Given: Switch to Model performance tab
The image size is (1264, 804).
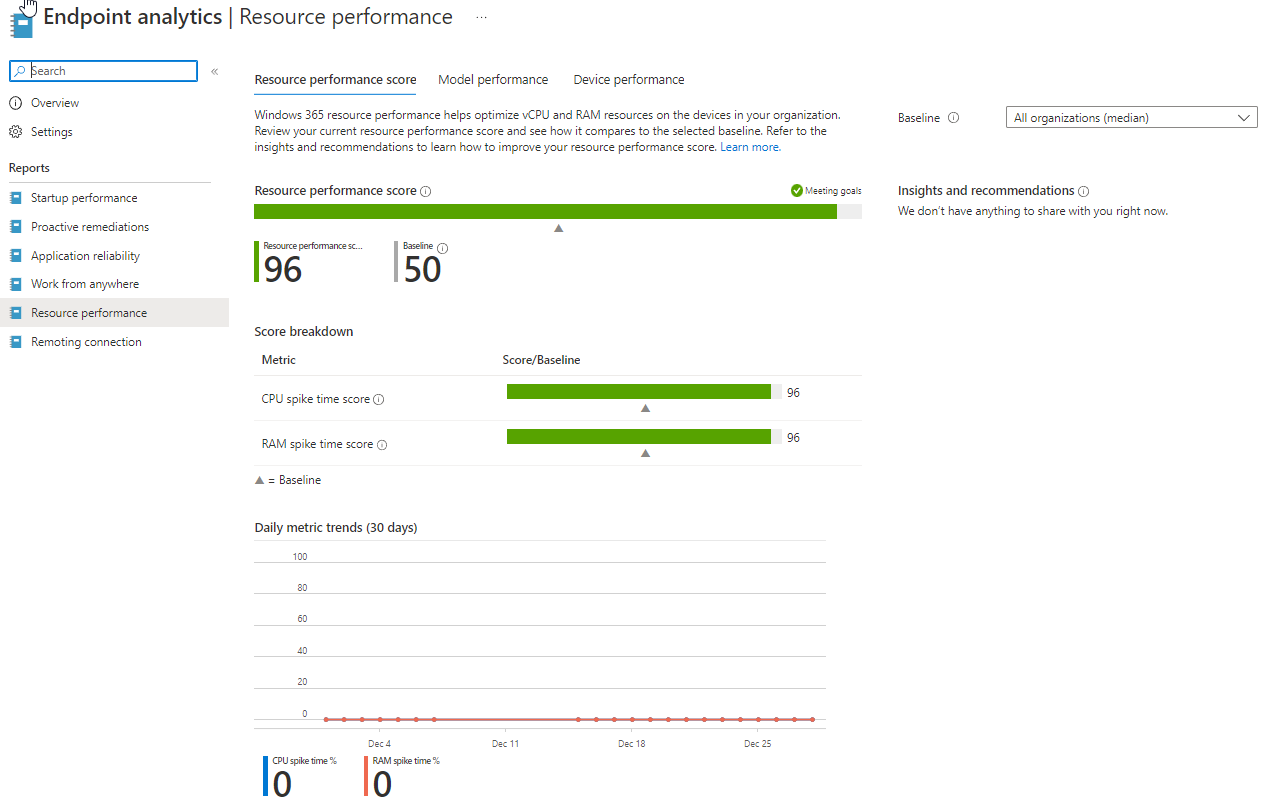Looking at the screenshot, I should (493, 80).
